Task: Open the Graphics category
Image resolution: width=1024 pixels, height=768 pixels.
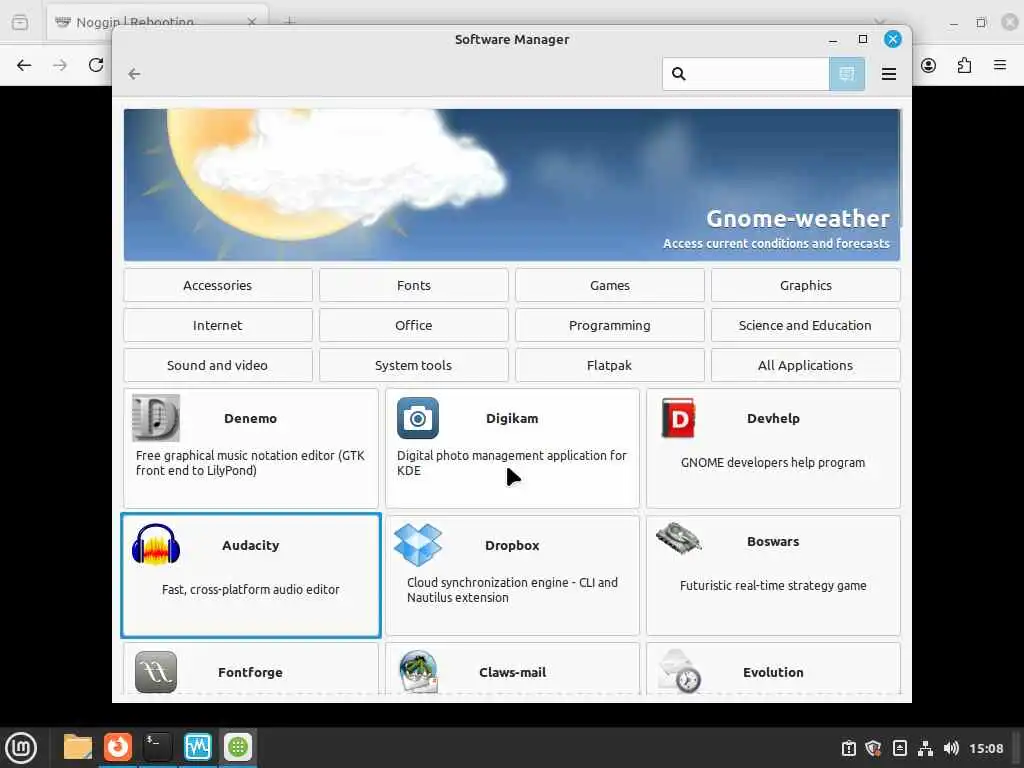Action: 806,285
